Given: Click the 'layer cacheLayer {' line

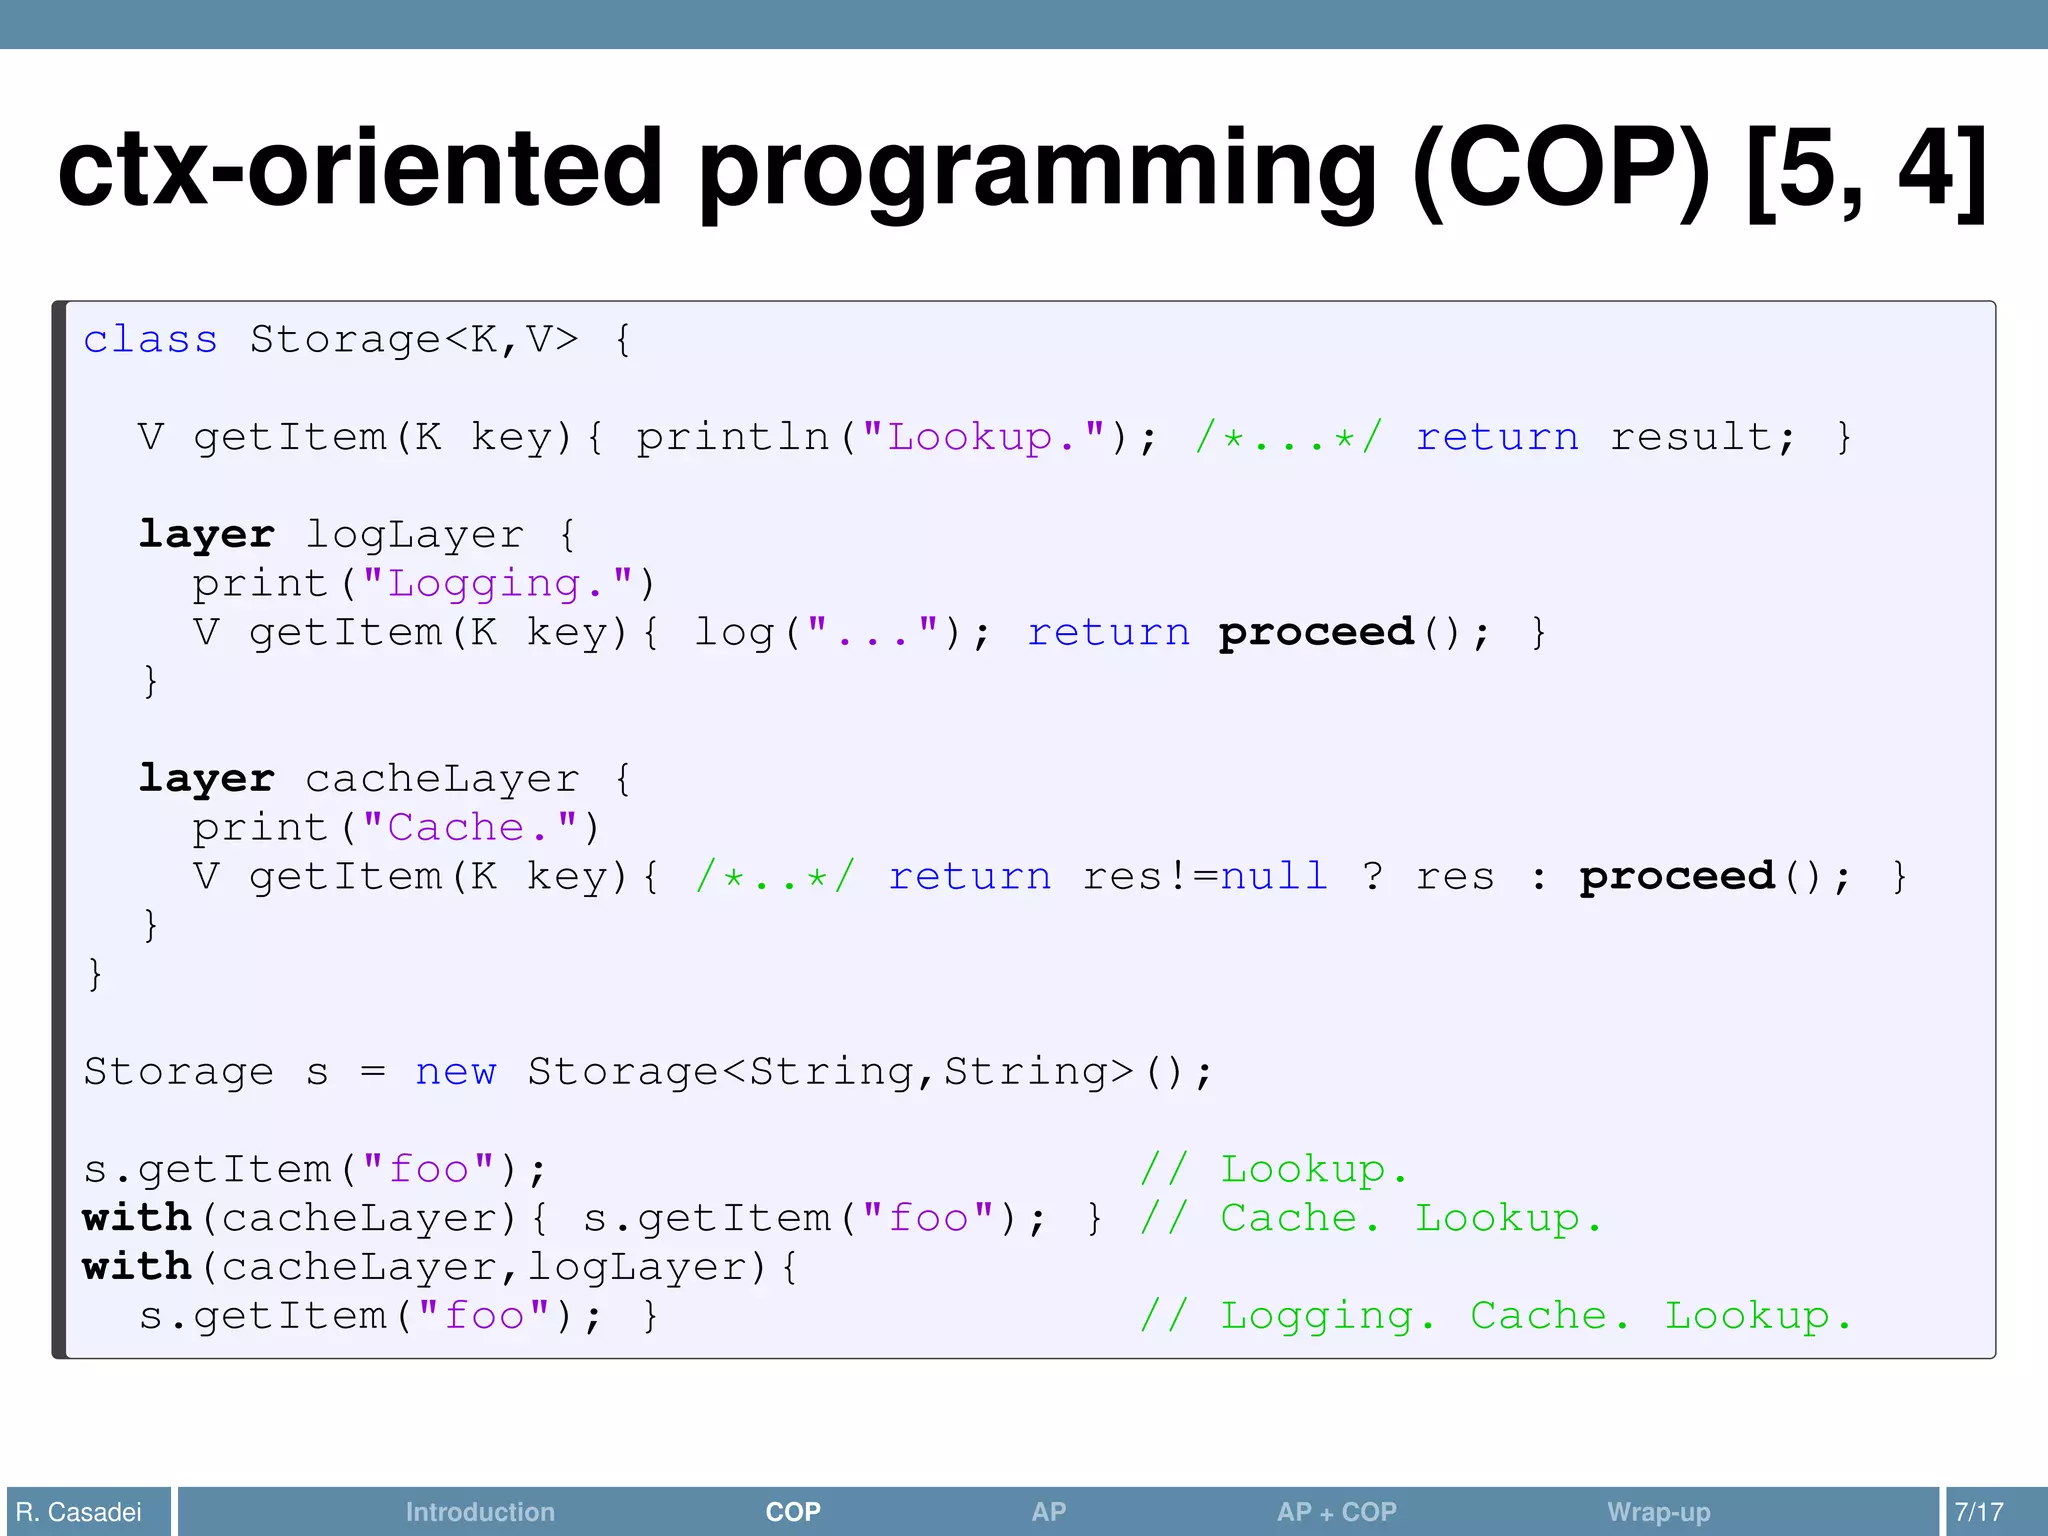Looking at the screenshot, I should 385,779.
